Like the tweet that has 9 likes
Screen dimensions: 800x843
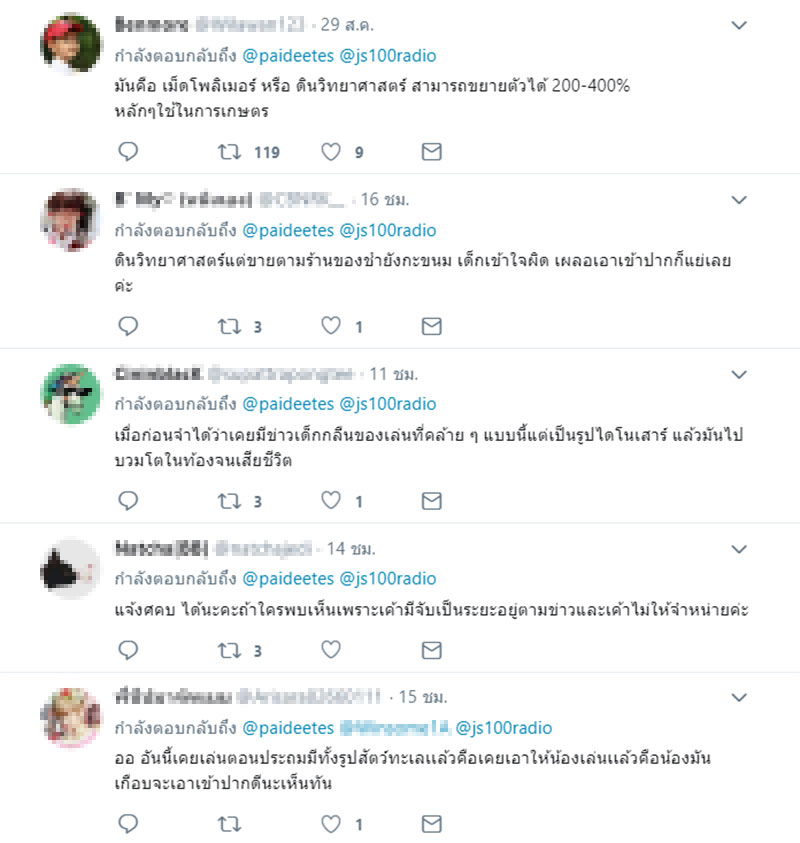(331, 152)
